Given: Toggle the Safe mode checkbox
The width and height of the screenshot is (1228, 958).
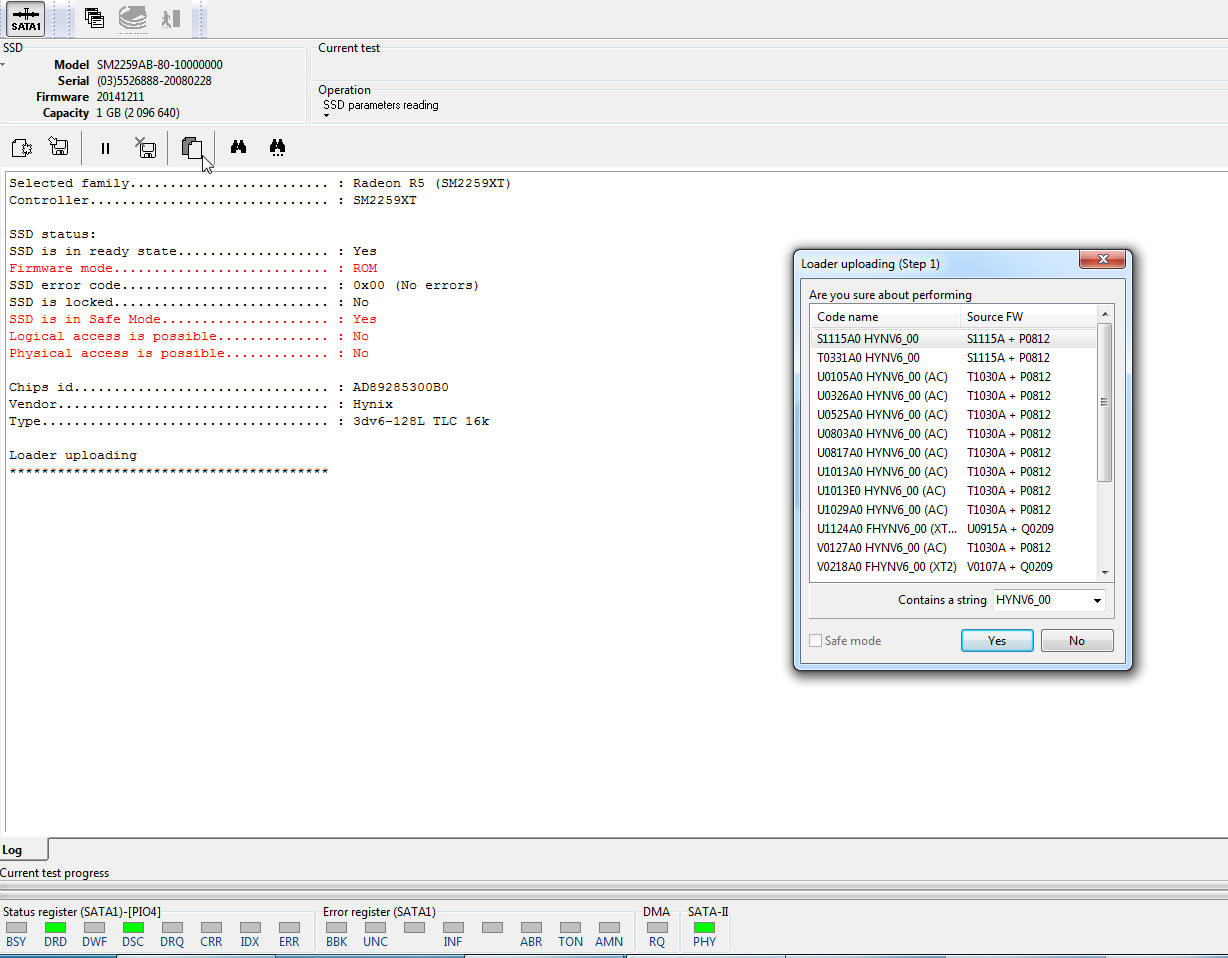Looking at the screenshot, I should coord(815,641).
